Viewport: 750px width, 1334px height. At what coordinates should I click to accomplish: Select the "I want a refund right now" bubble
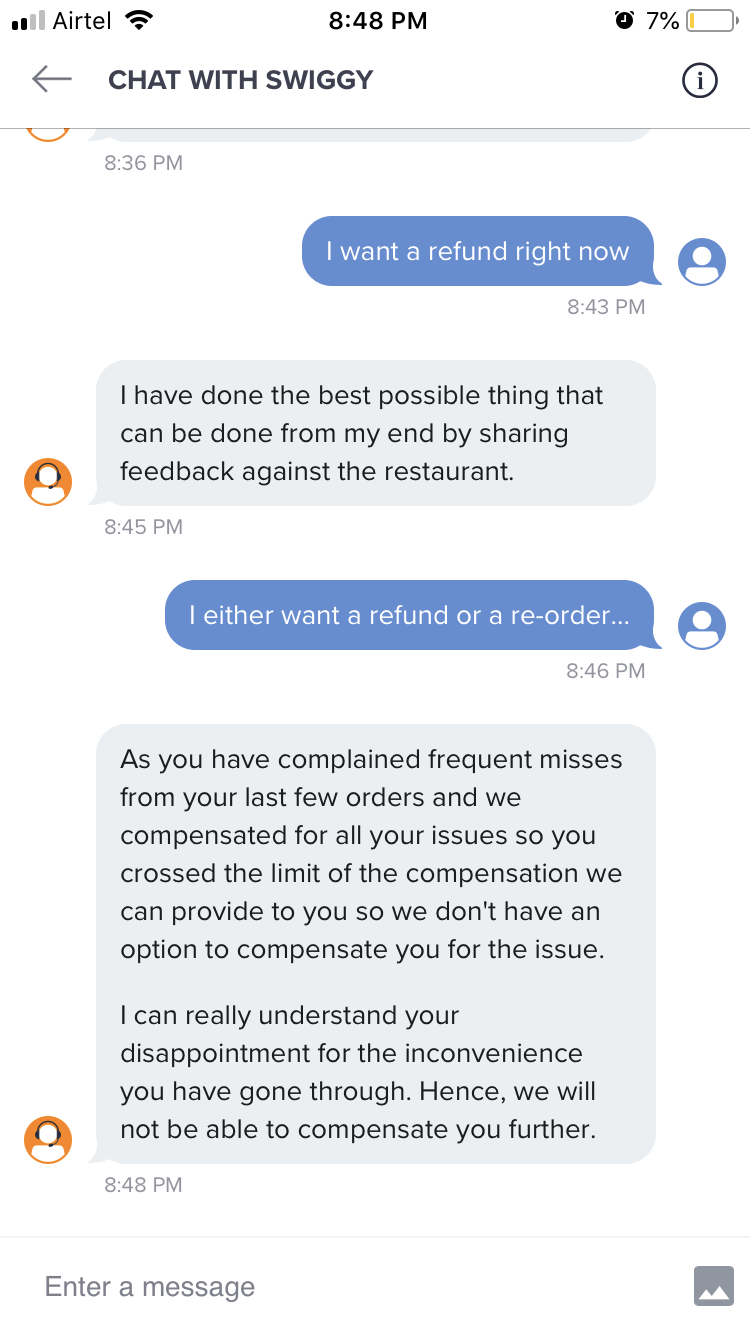[x=478, y=251]
